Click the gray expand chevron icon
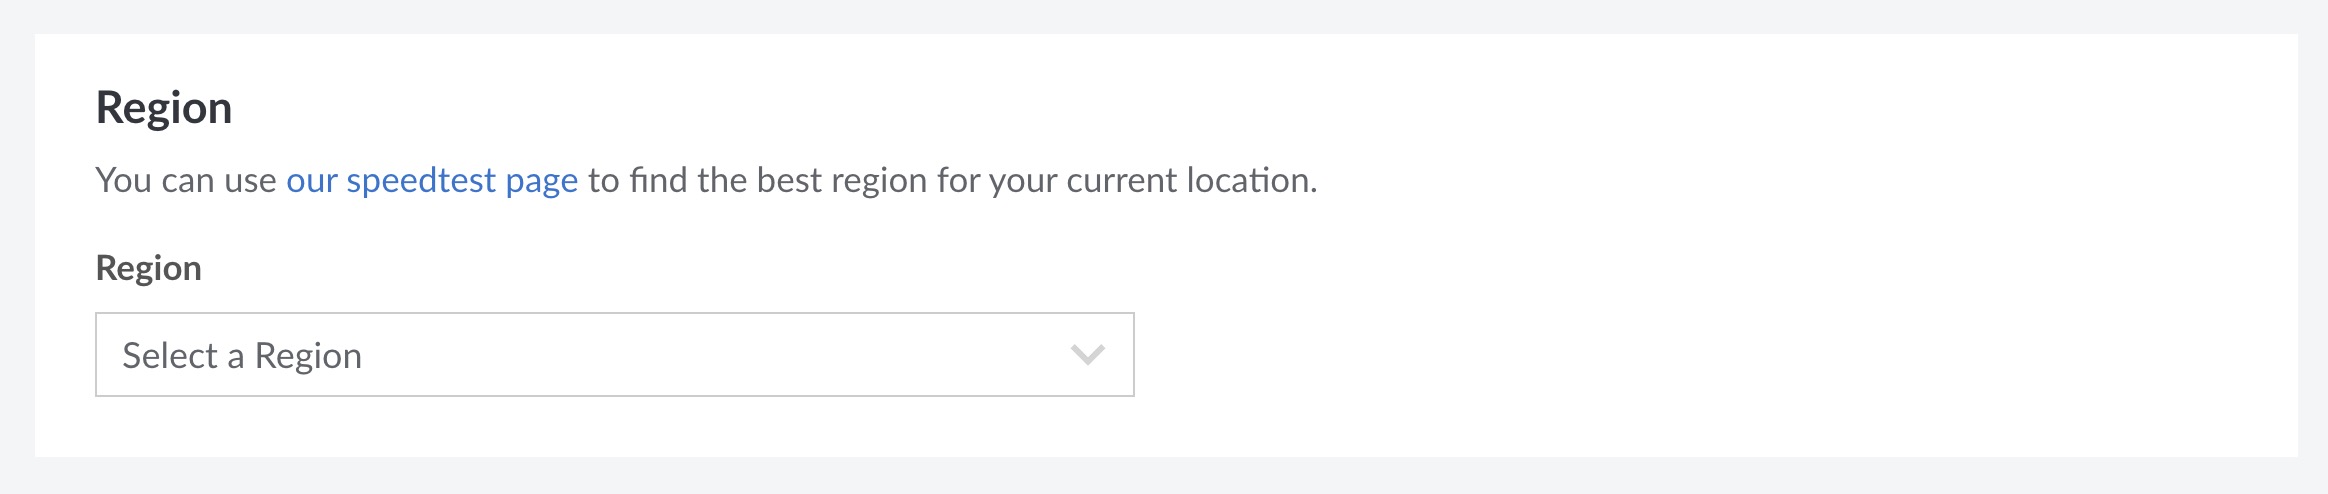 point(1087,355)
